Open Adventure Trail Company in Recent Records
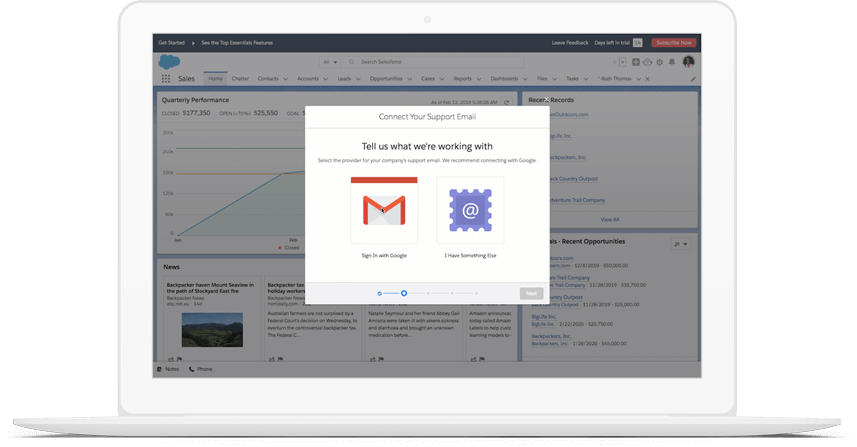 coord(577,200)
